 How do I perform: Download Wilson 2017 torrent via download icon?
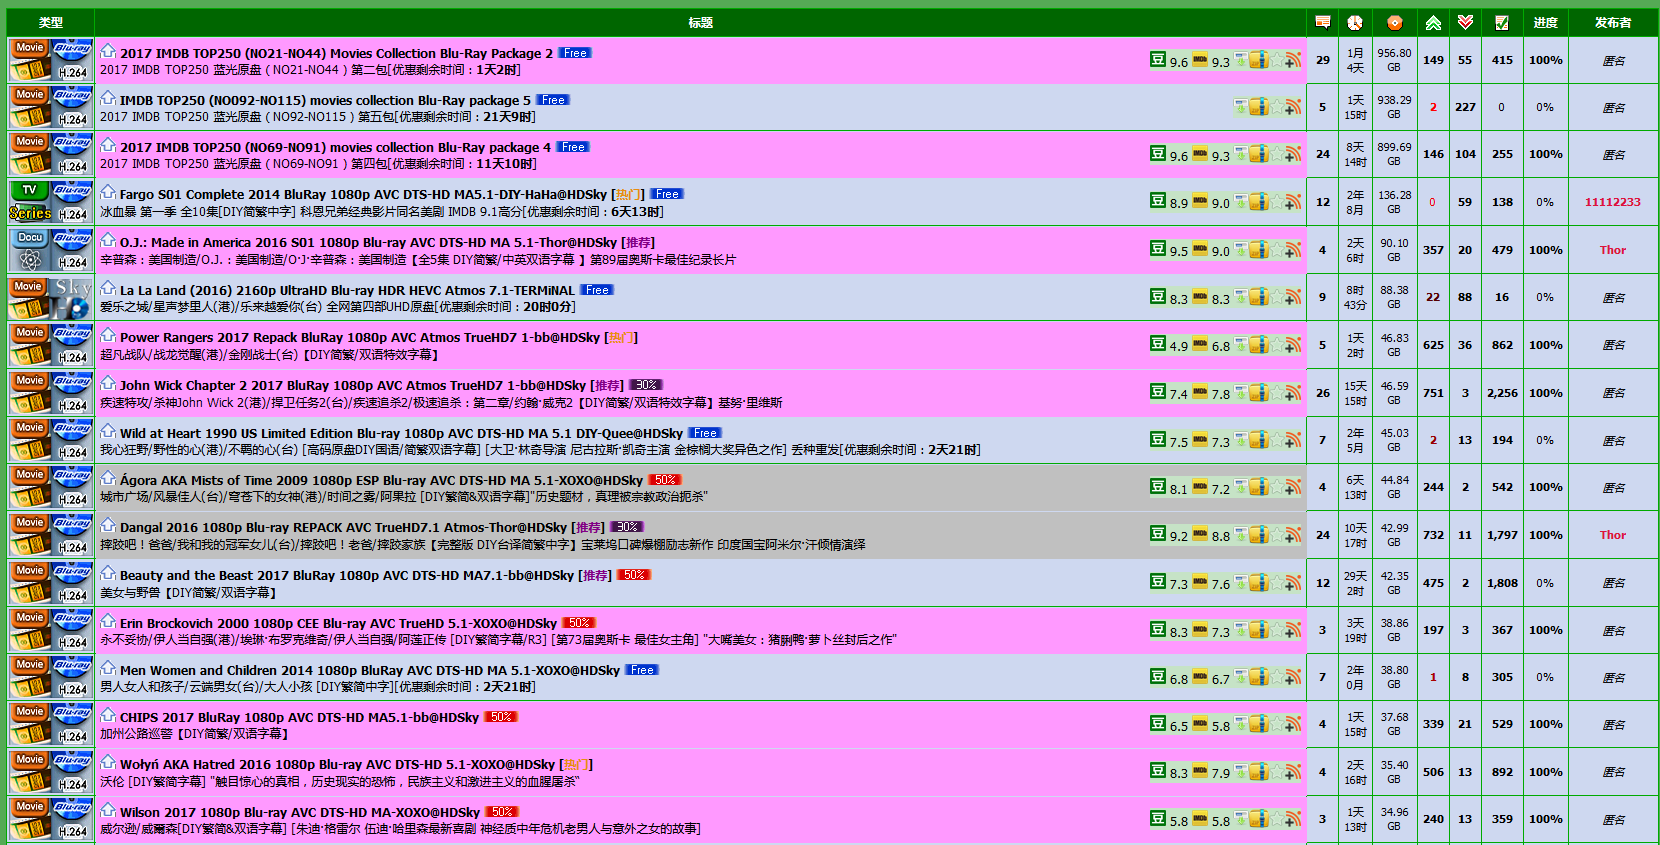click(1241, 819)
